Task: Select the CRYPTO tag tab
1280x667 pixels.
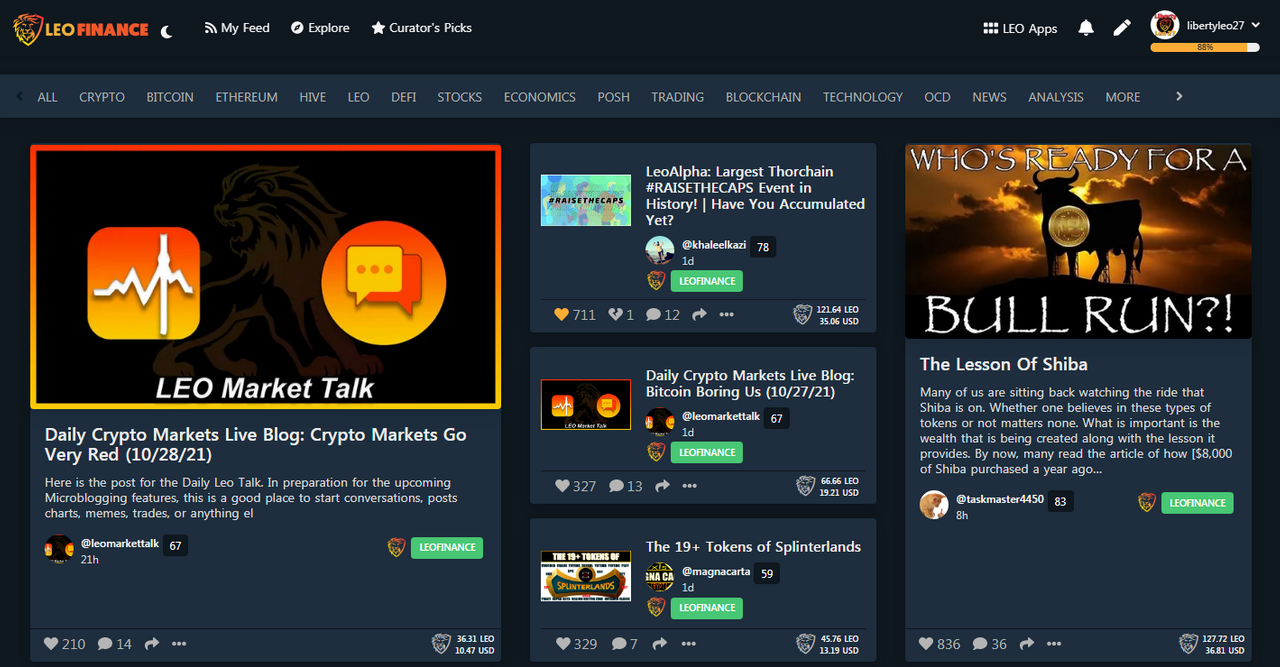Action: tap(102, 97)
